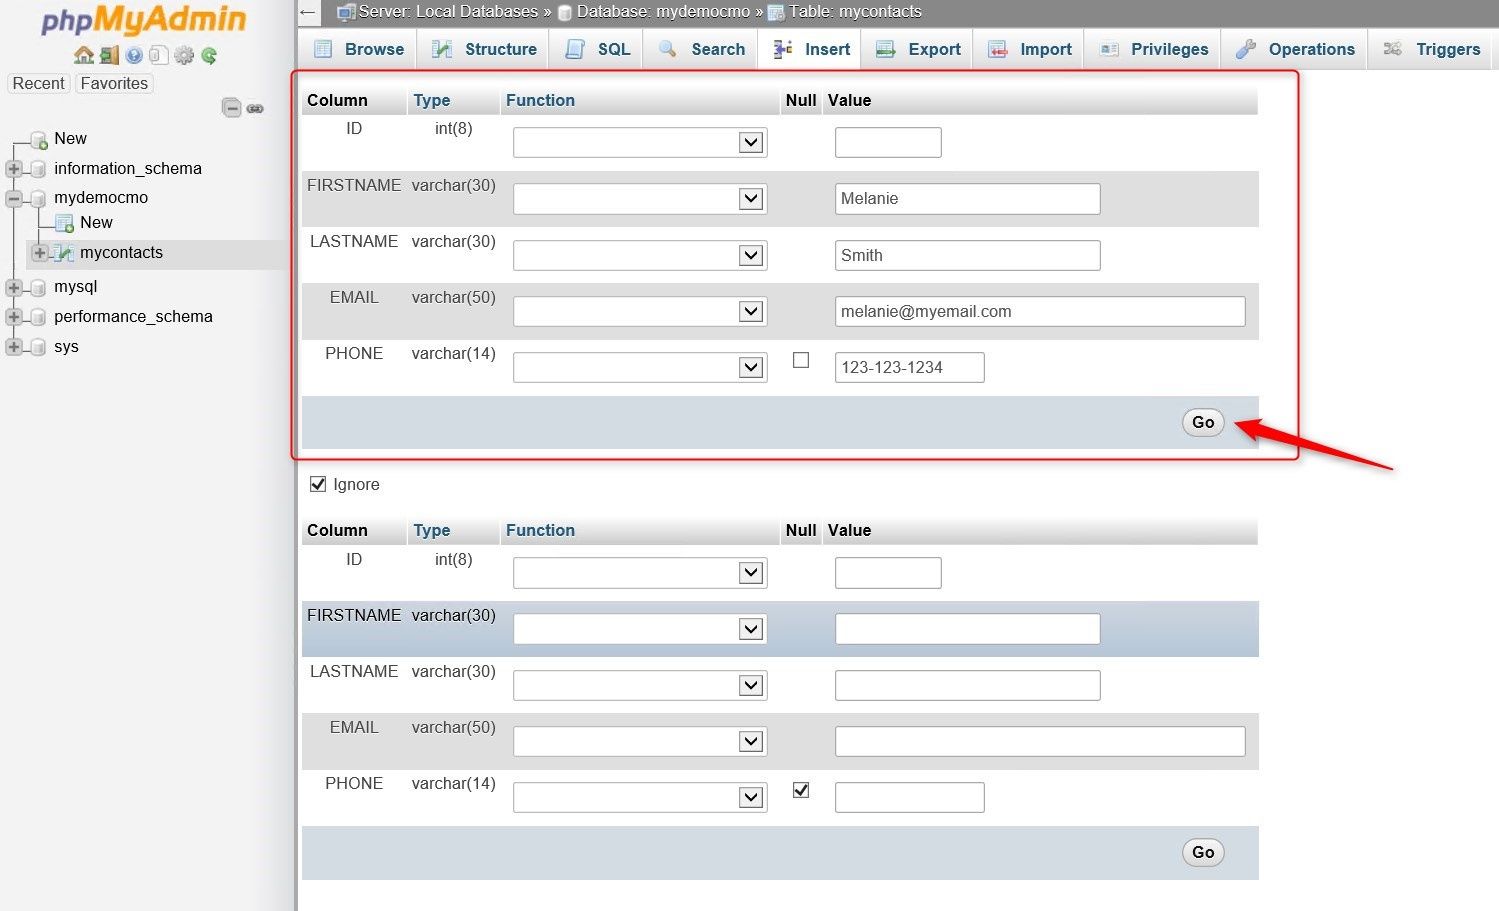Screen dimensions: 1499x911
Task: Click the phpMyAdmin home icon
Action: tap(83, 55)
